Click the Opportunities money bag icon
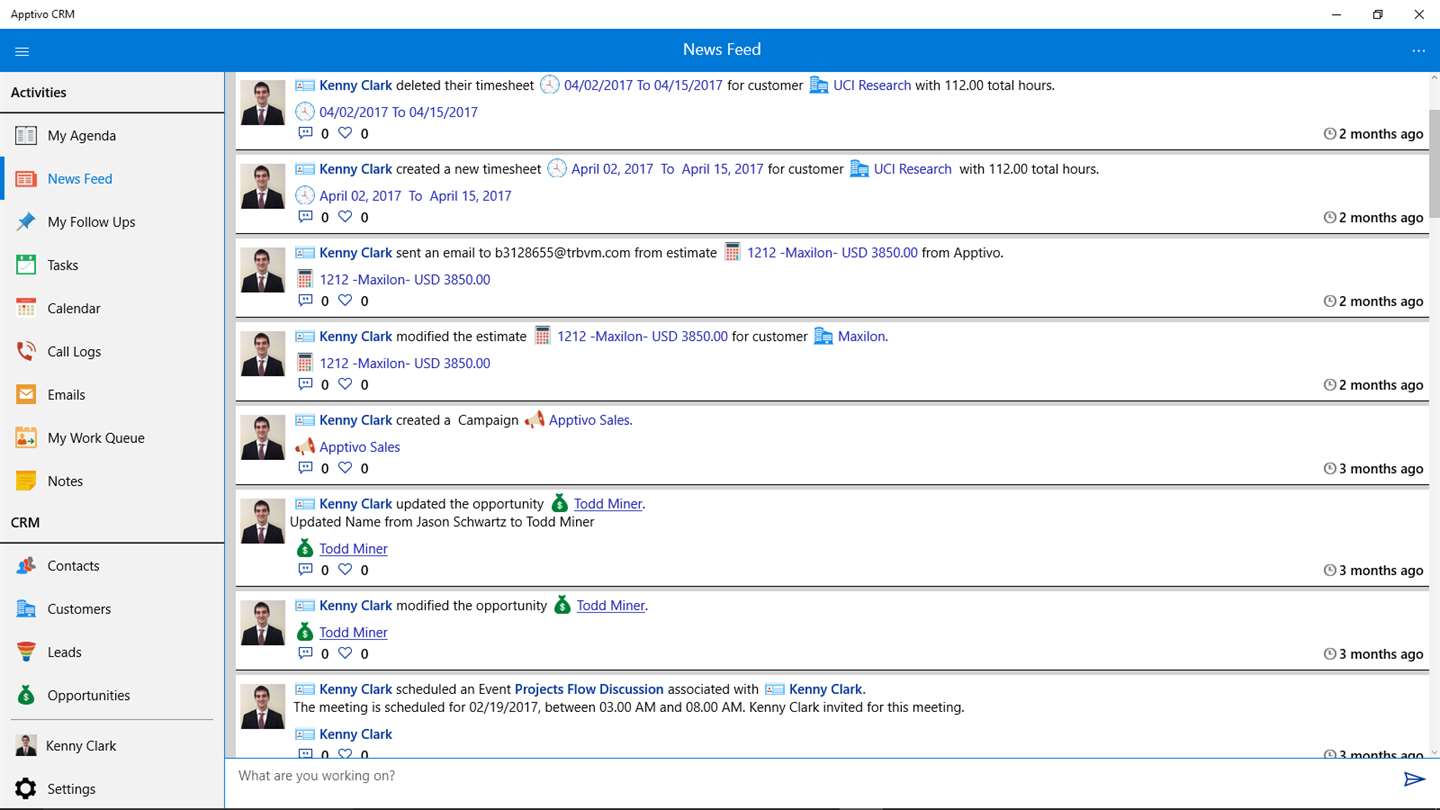The image size is (1440, 810). 26,695
